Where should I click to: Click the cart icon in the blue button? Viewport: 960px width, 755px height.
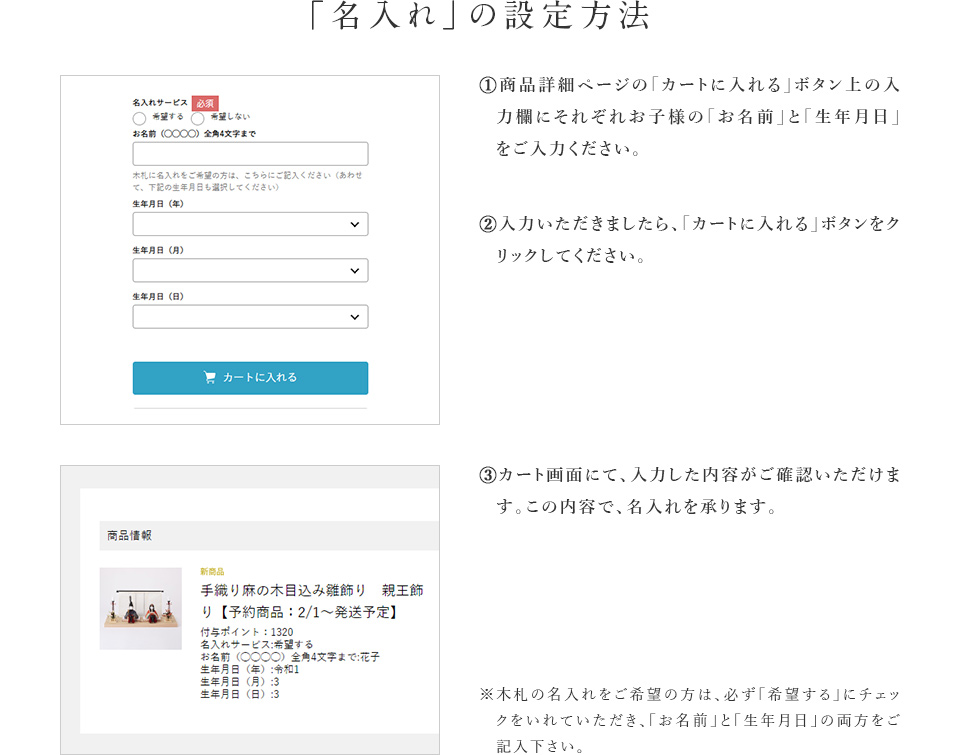point(209,377)
